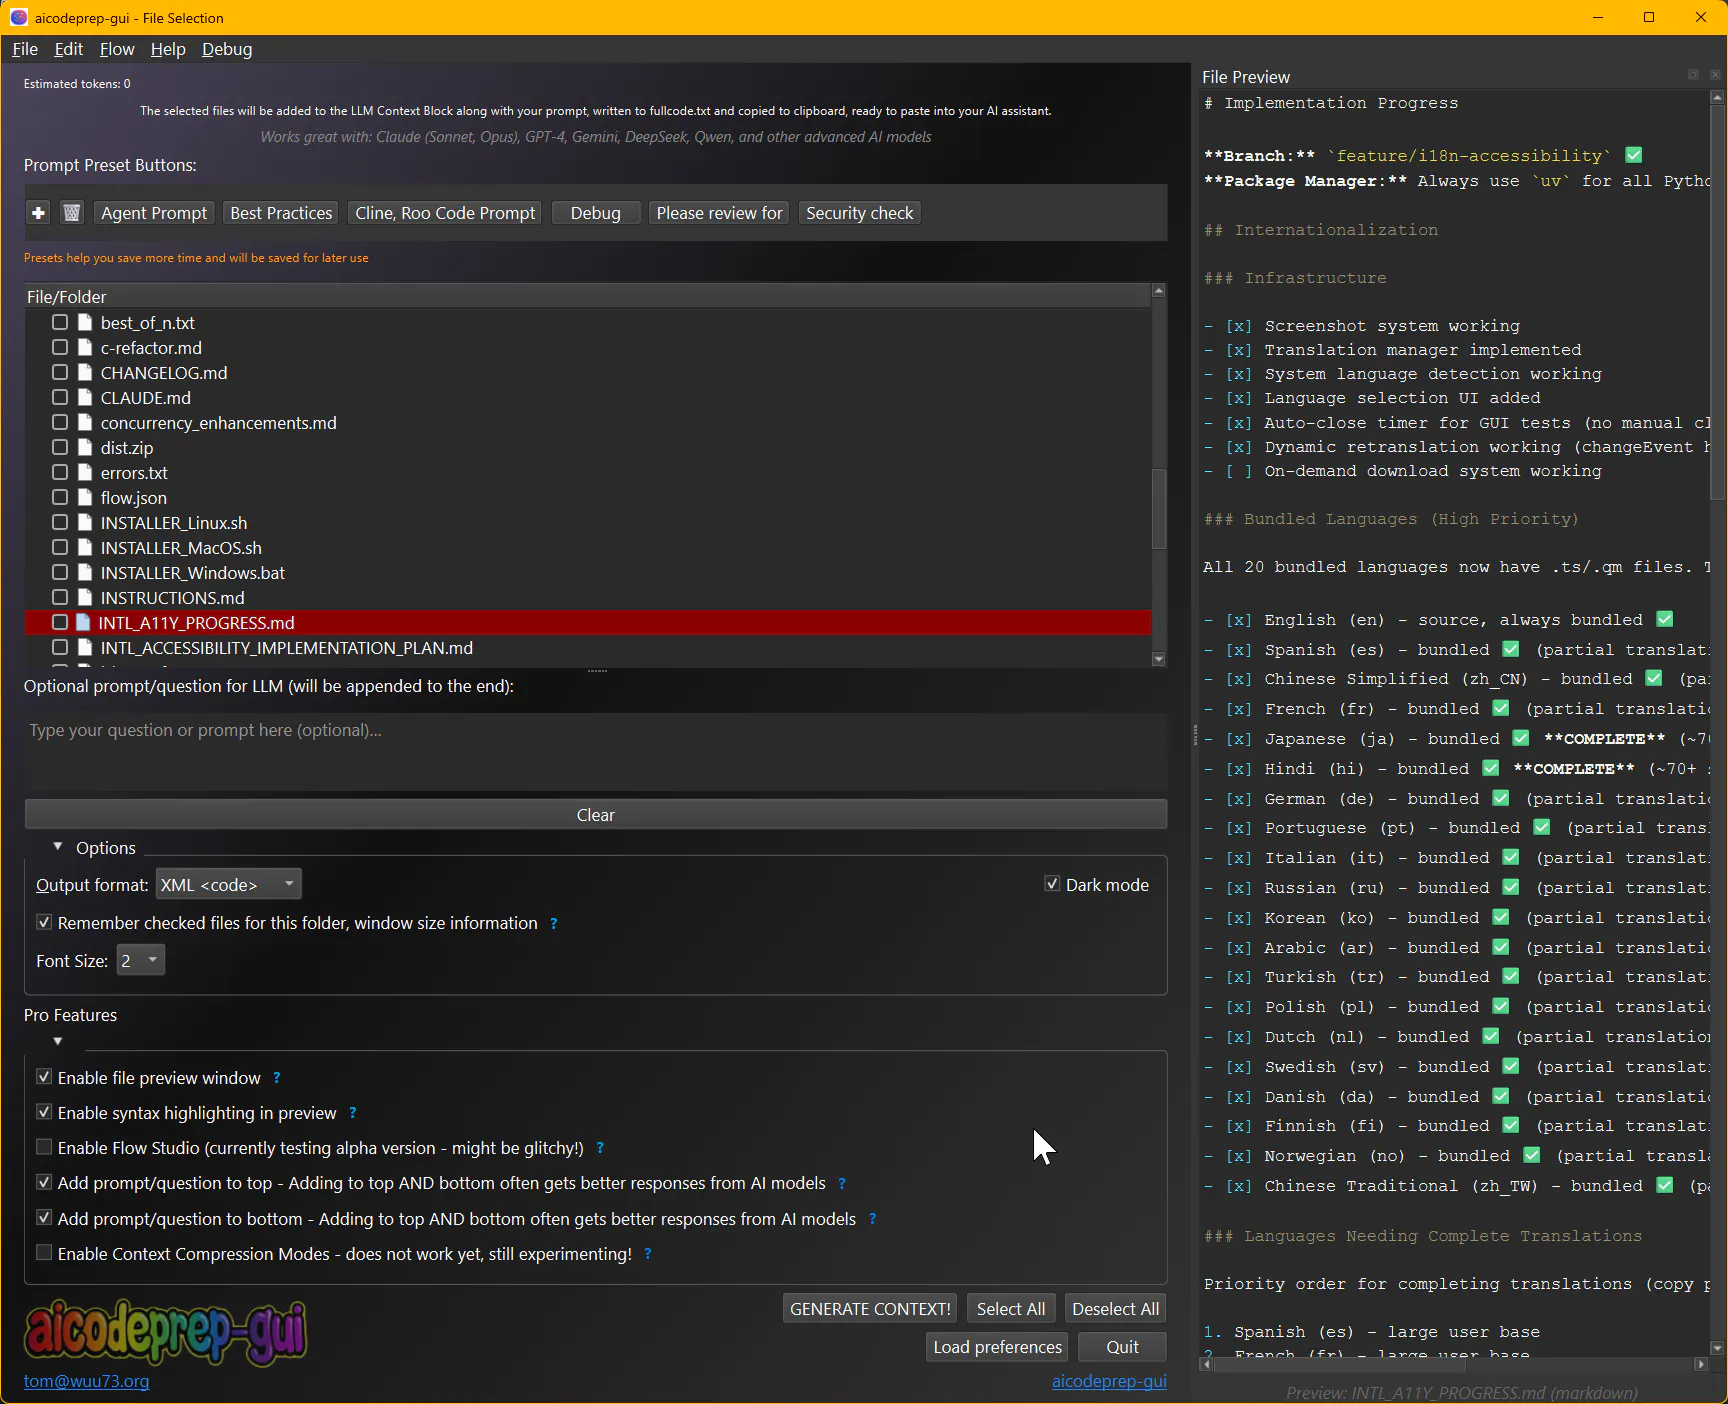Toggle the Dark mode checkbox
The width and height of the screenshot is (1728, 1404).
[1052, 884]
